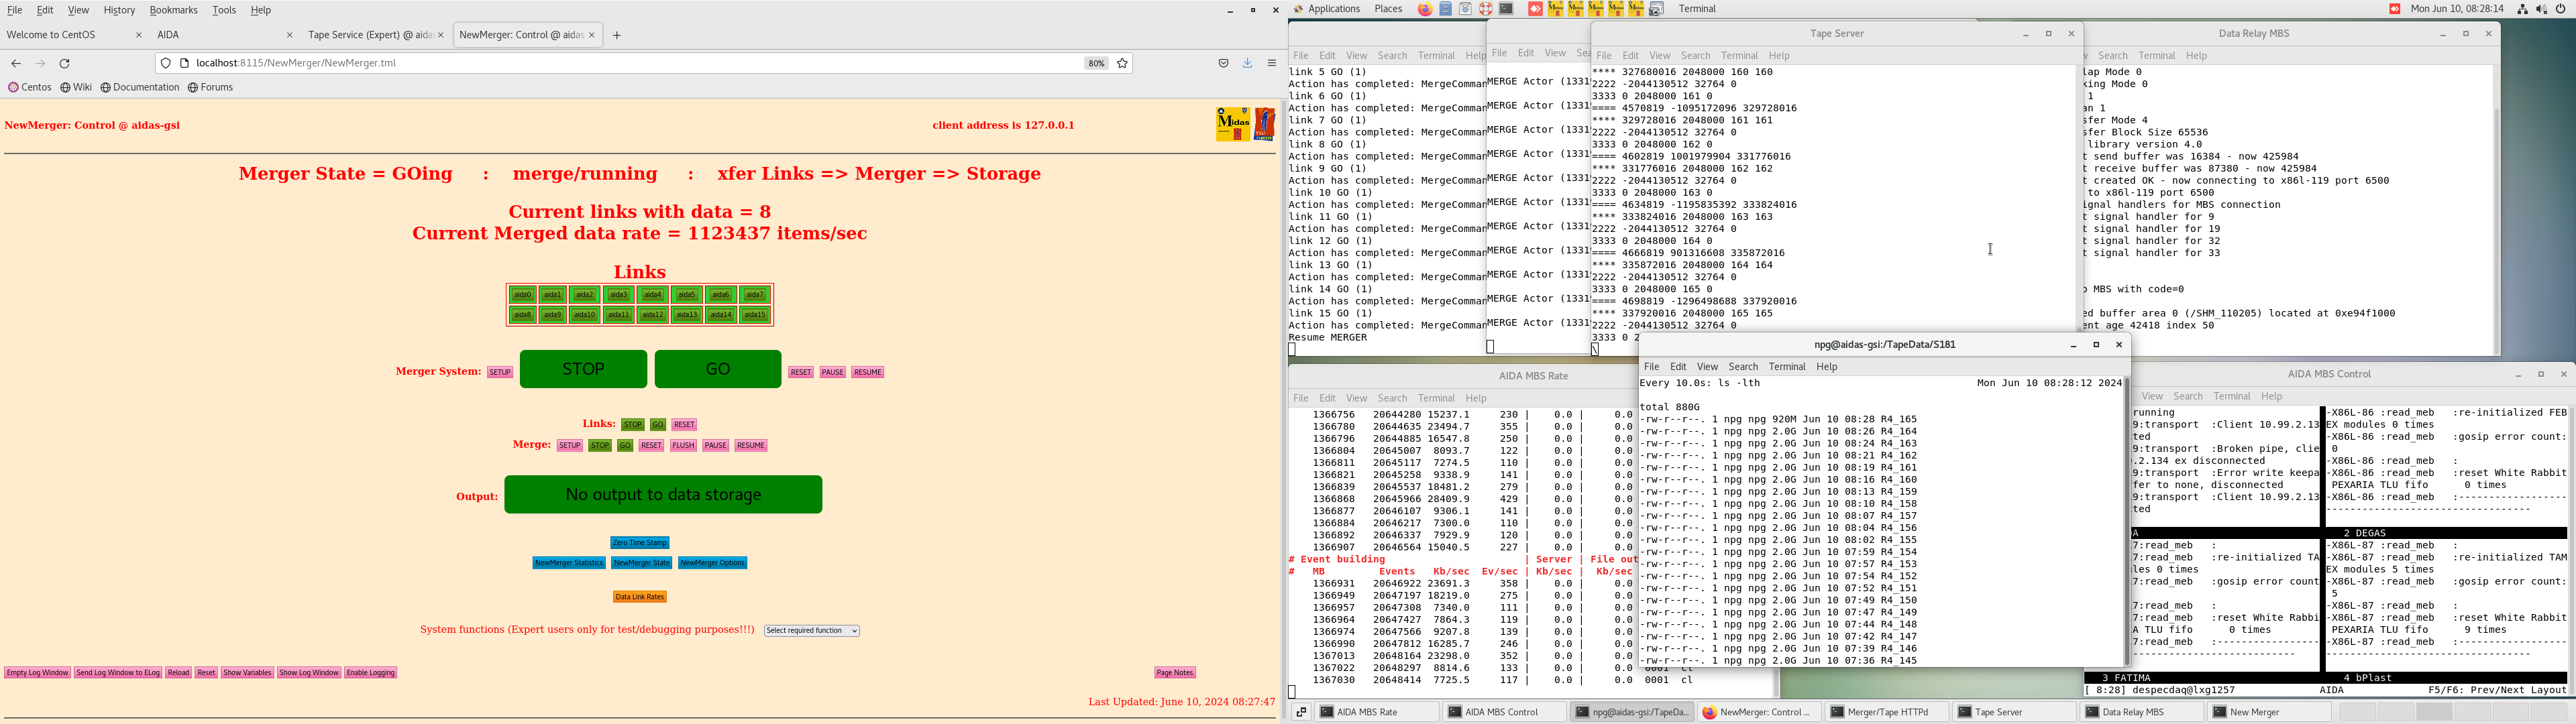2576x724 pixels.
Task: Click the volume icon in system tray
Action: click(x=2542, y=9)
